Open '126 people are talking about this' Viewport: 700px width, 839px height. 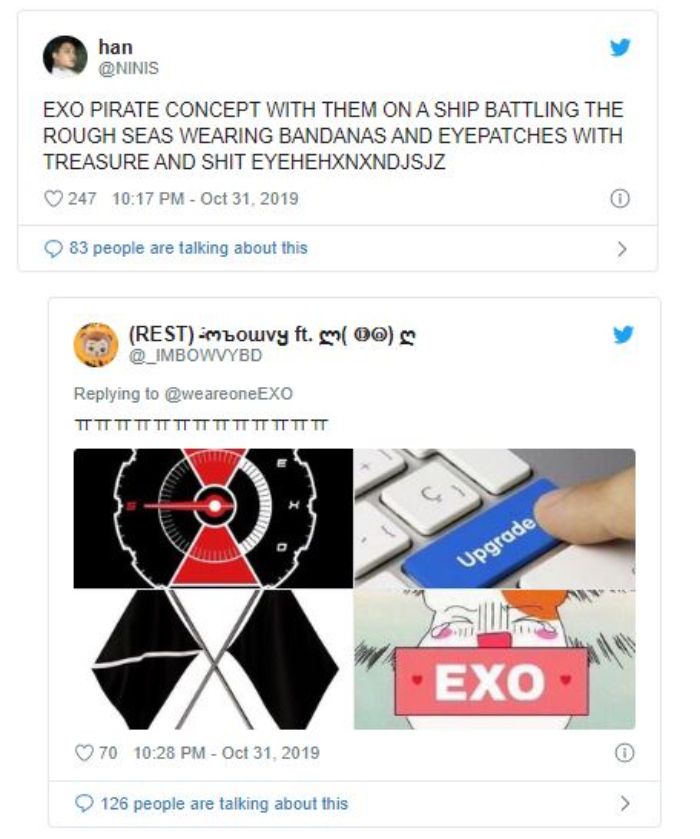[224, 804]
